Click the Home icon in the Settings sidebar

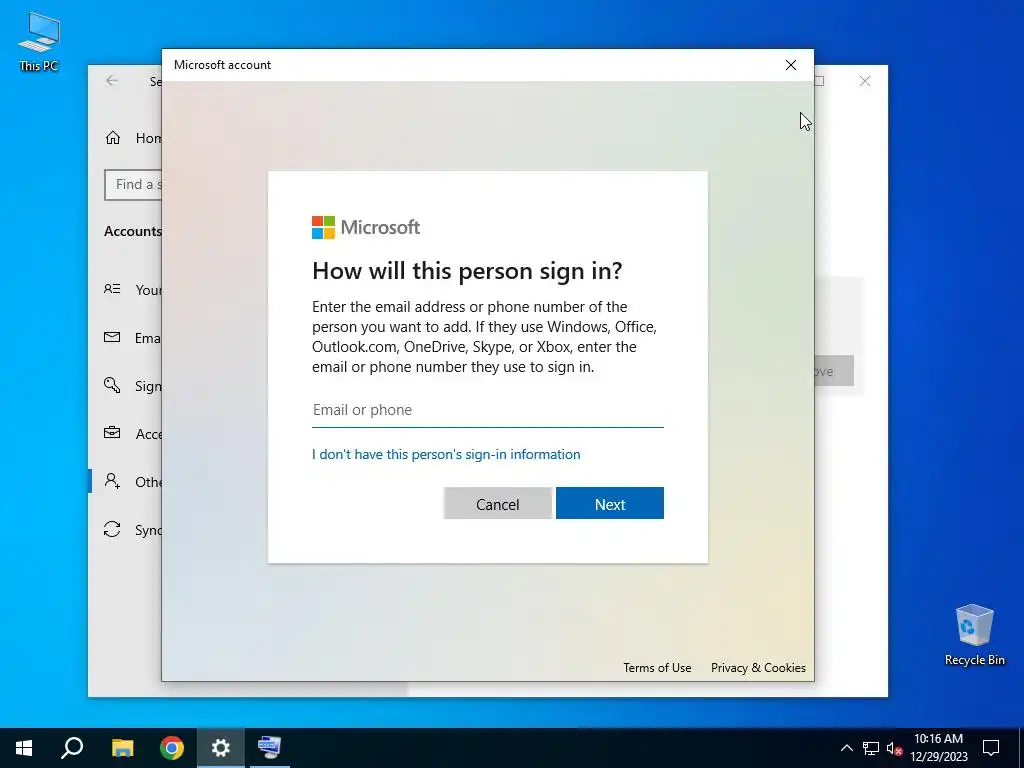(113, 138)
